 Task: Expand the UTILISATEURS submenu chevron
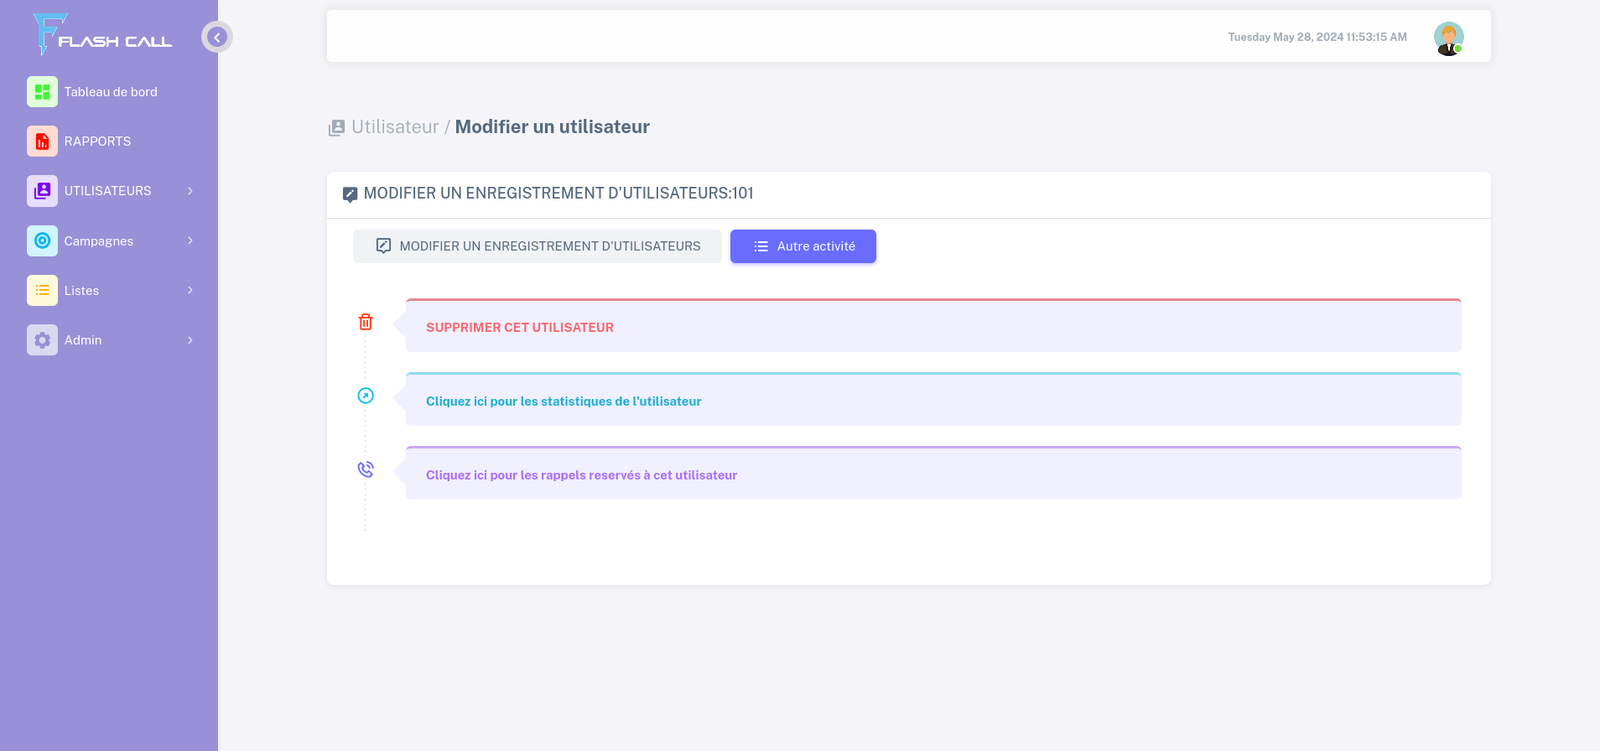click(190, 191)
